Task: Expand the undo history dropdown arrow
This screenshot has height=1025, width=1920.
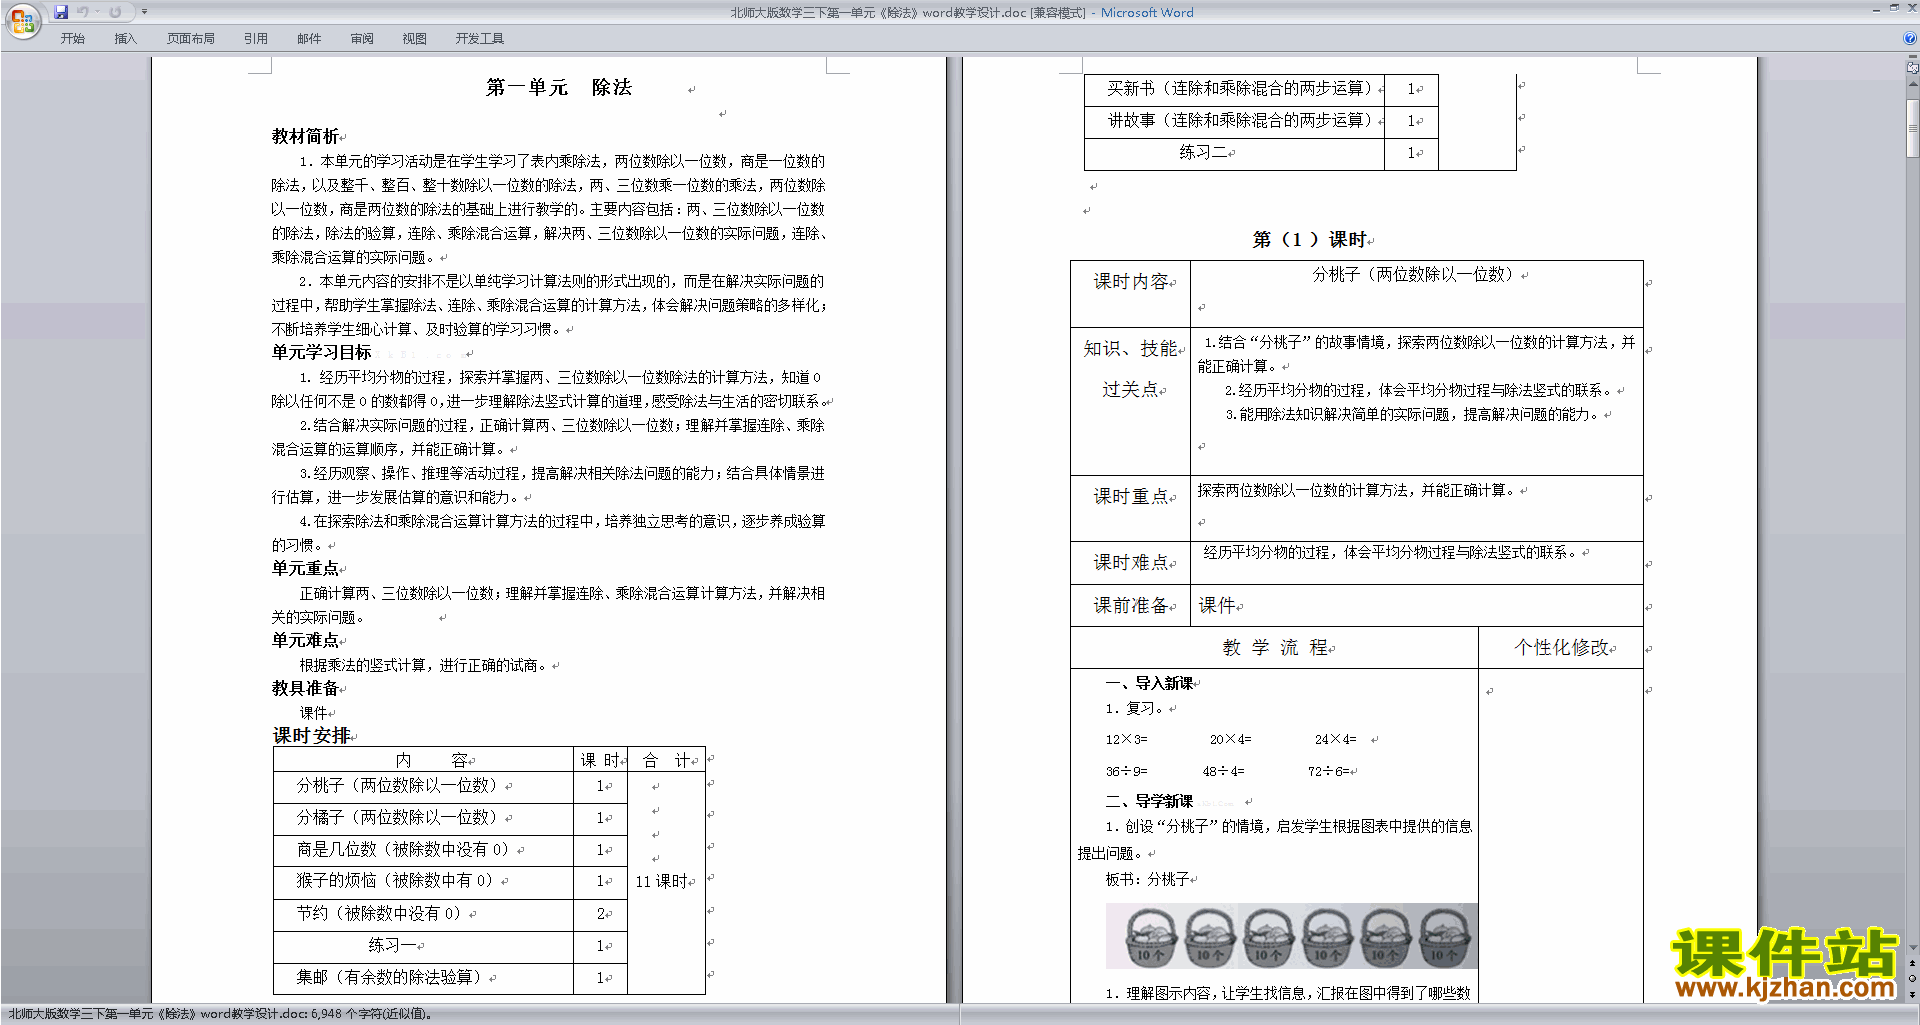Action: [97, 12]
